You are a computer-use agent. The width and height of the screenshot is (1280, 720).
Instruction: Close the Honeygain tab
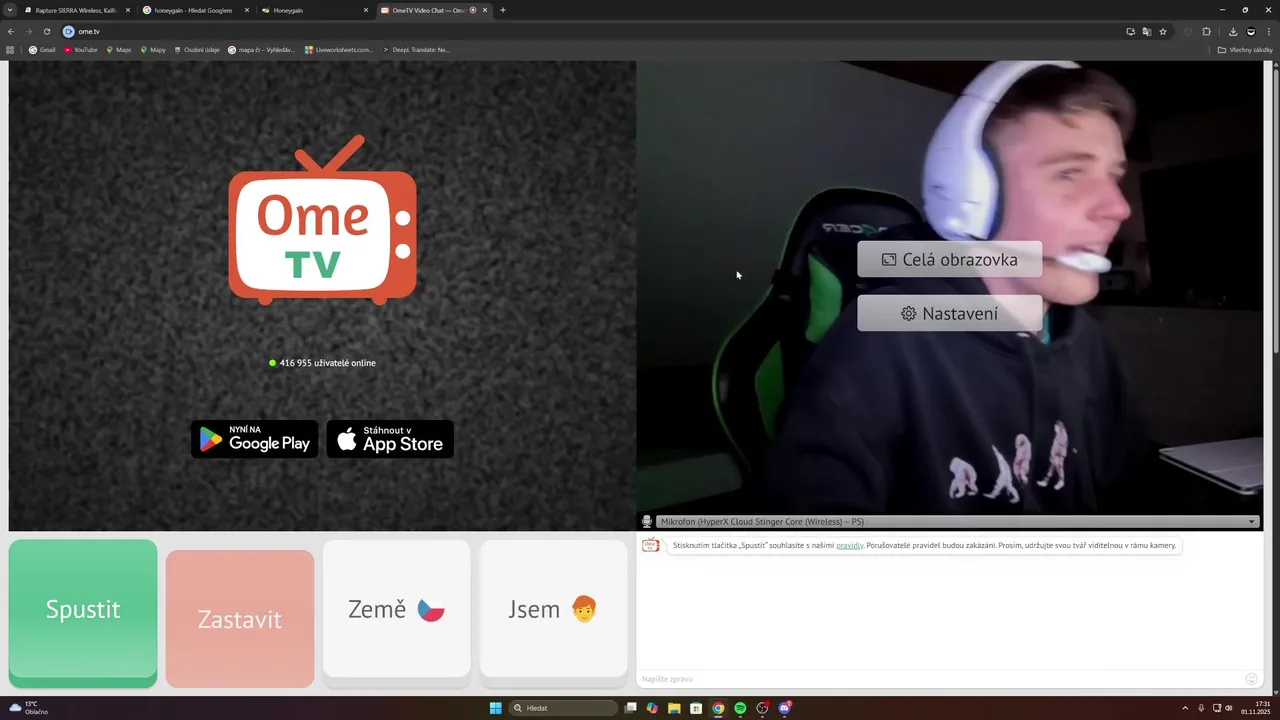click(365, 10)
